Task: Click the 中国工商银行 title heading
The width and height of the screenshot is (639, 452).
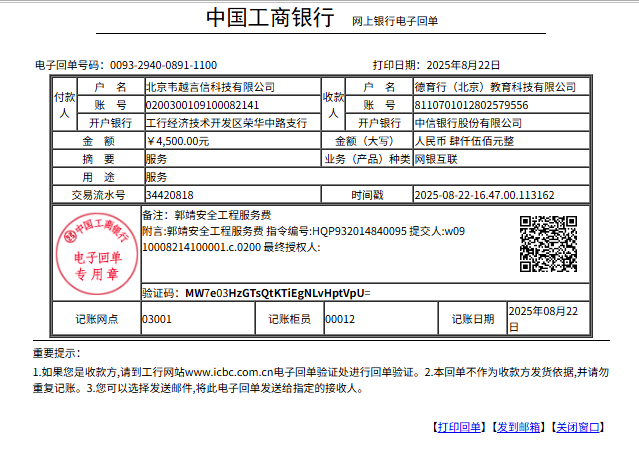Action: (270, 18)
